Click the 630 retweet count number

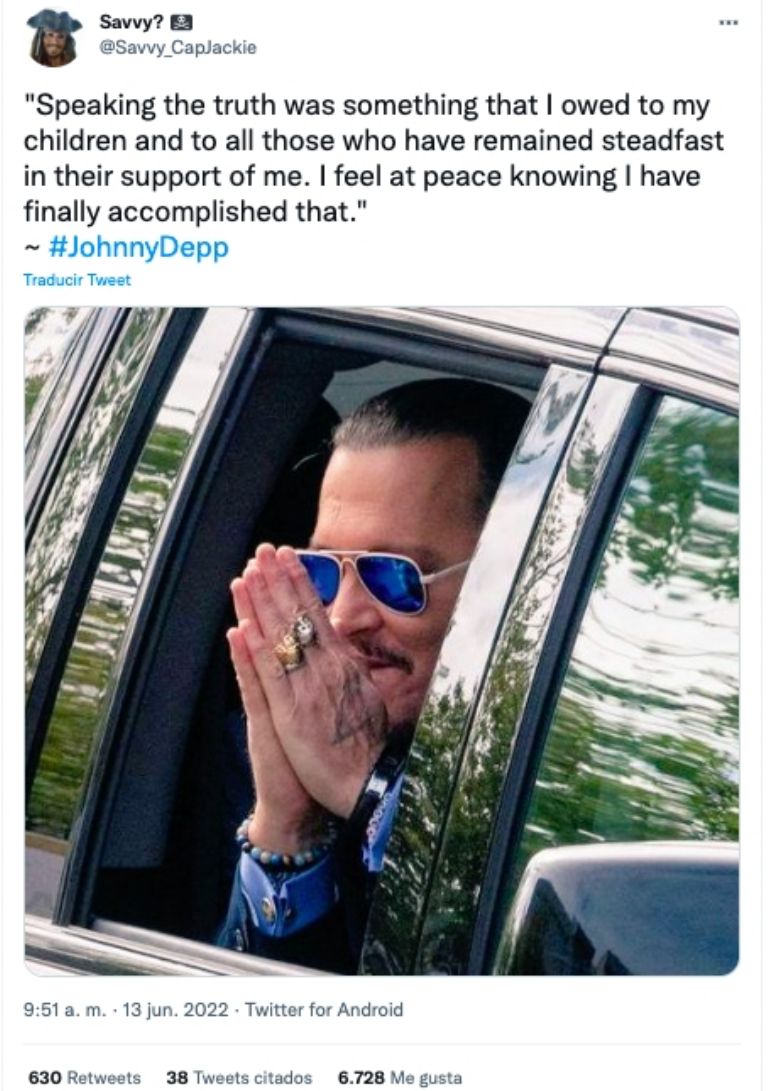pyautogui.click(x=45, y=1078)
